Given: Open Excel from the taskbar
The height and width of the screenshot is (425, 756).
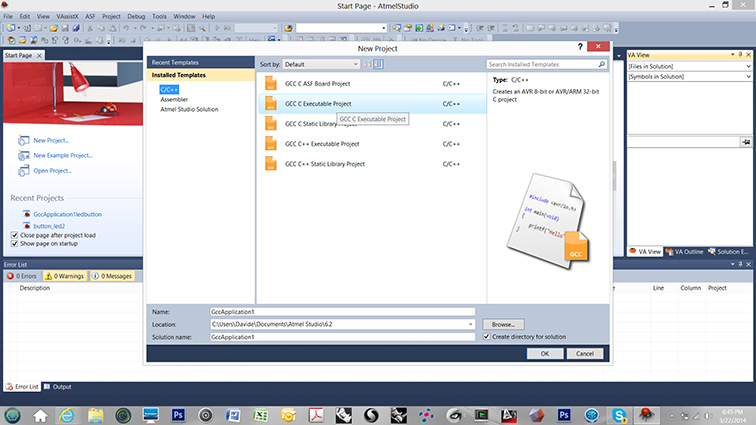Looking at the screenshot, I should click(261, 415).
